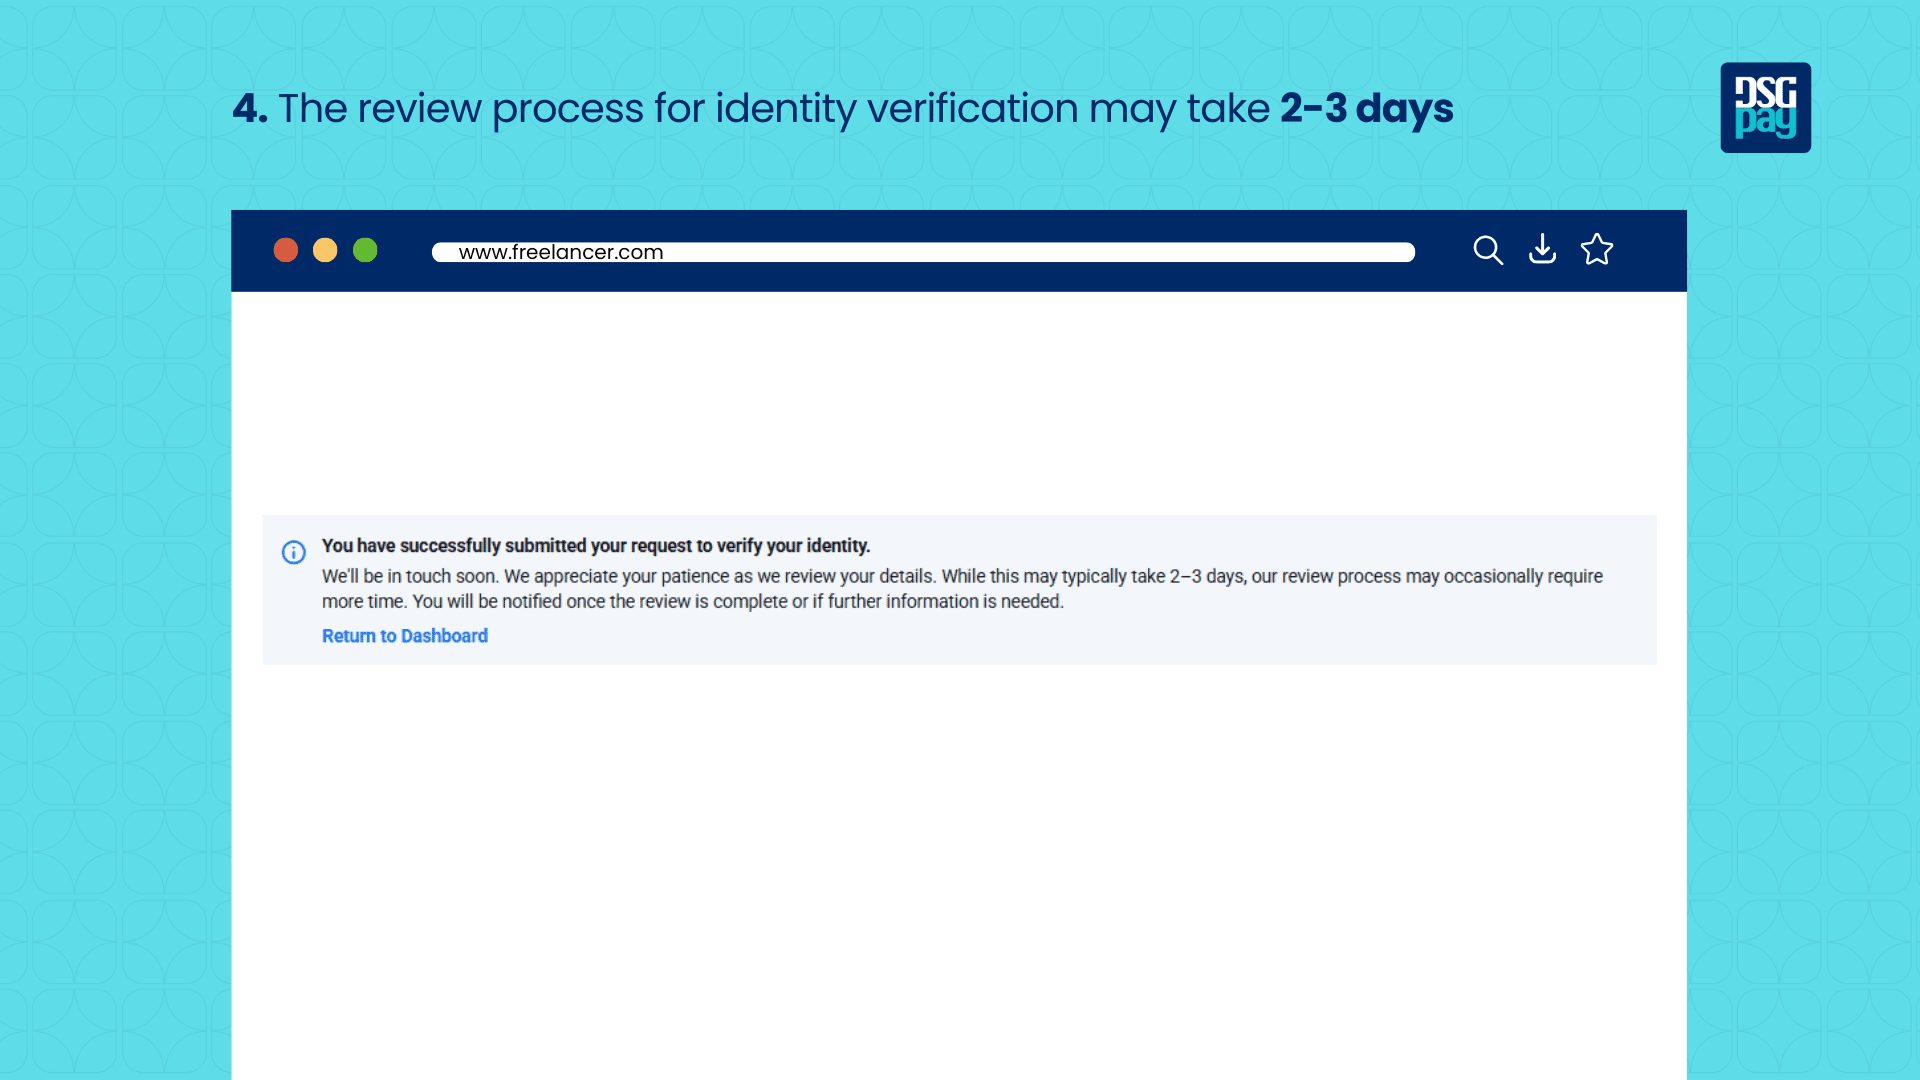Viewport: 1920px width, 1080px height.
Task: Select the notification banner area
Action: click(x=959, y=589)
